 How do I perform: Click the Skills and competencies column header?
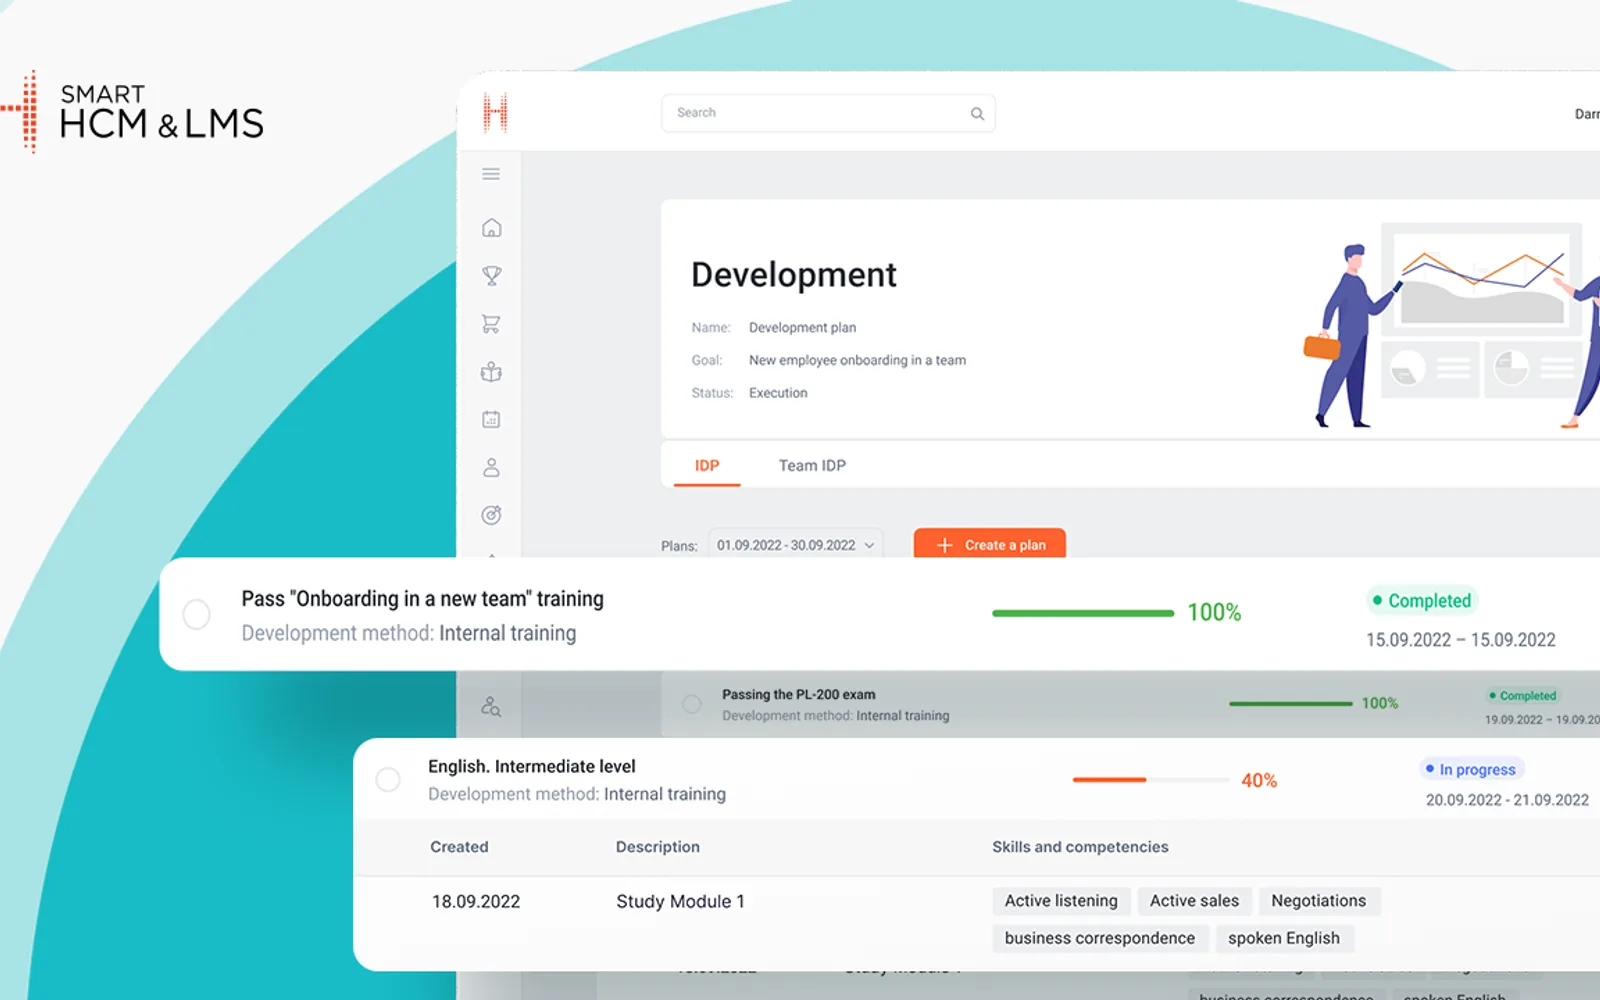(x=1080, y=847)
